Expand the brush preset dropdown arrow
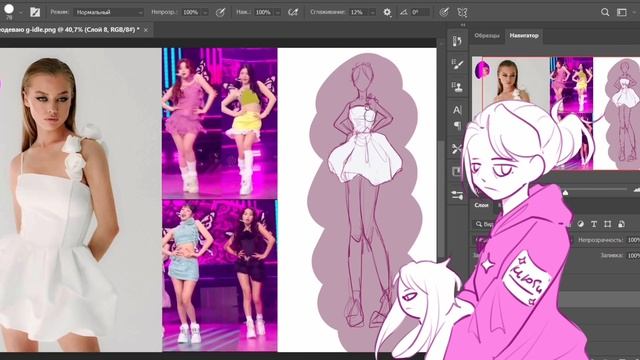The image size is (640, 360). pyautogui.click(x=20, y=13)
